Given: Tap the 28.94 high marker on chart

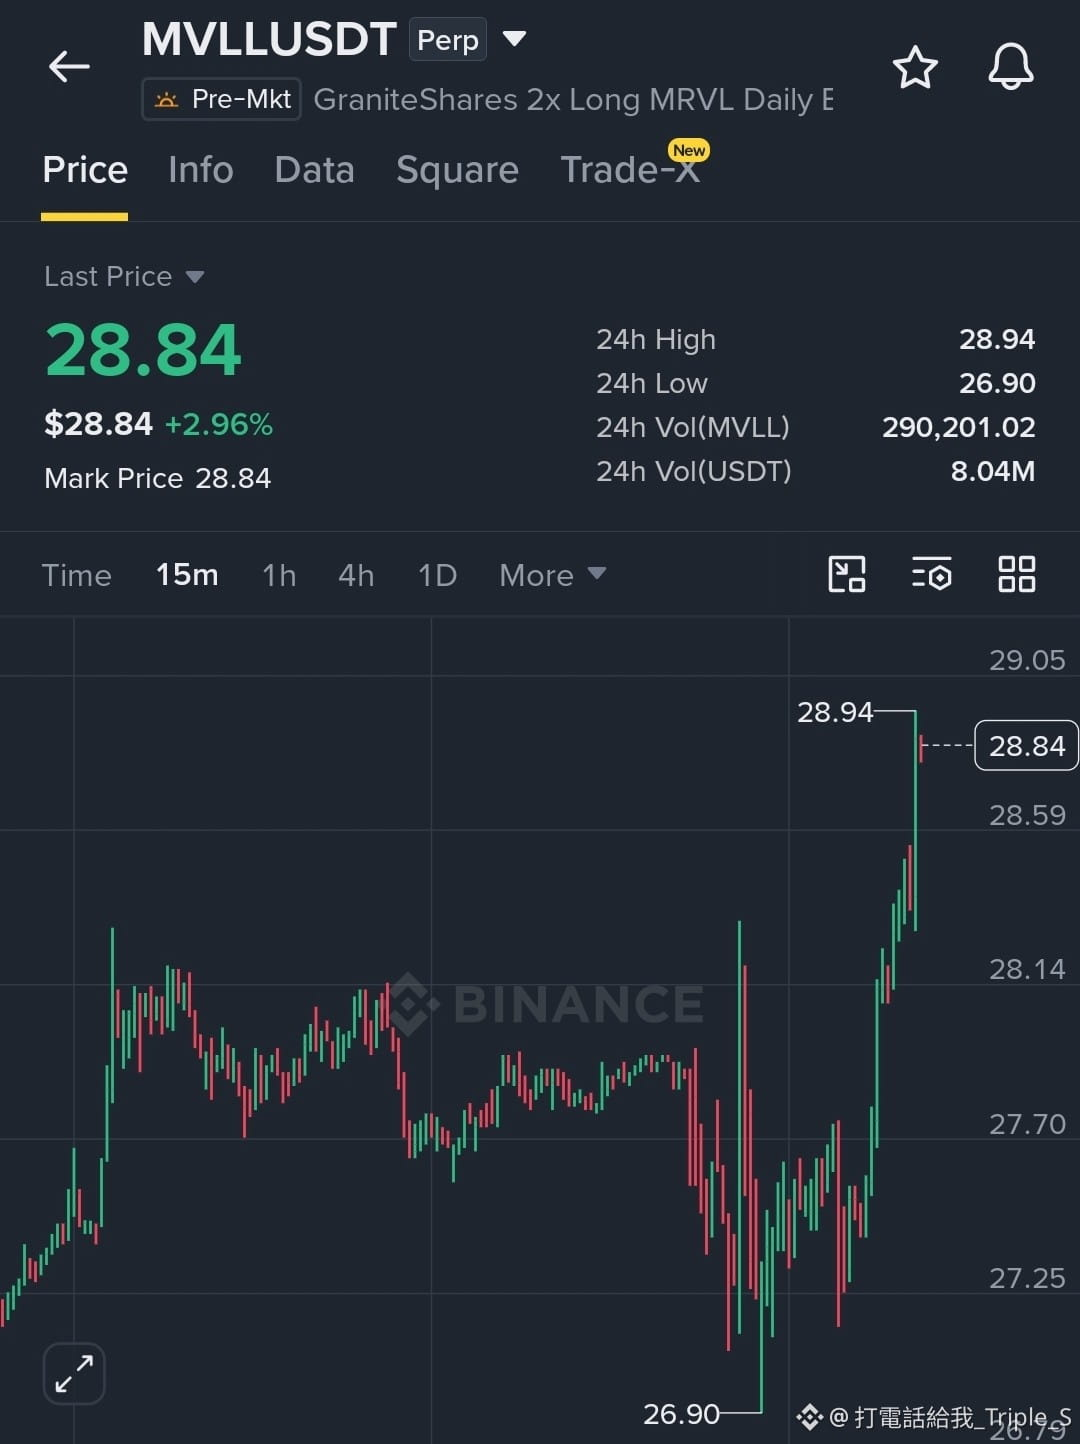Looking at the screenshot, I should click(835, 712).
